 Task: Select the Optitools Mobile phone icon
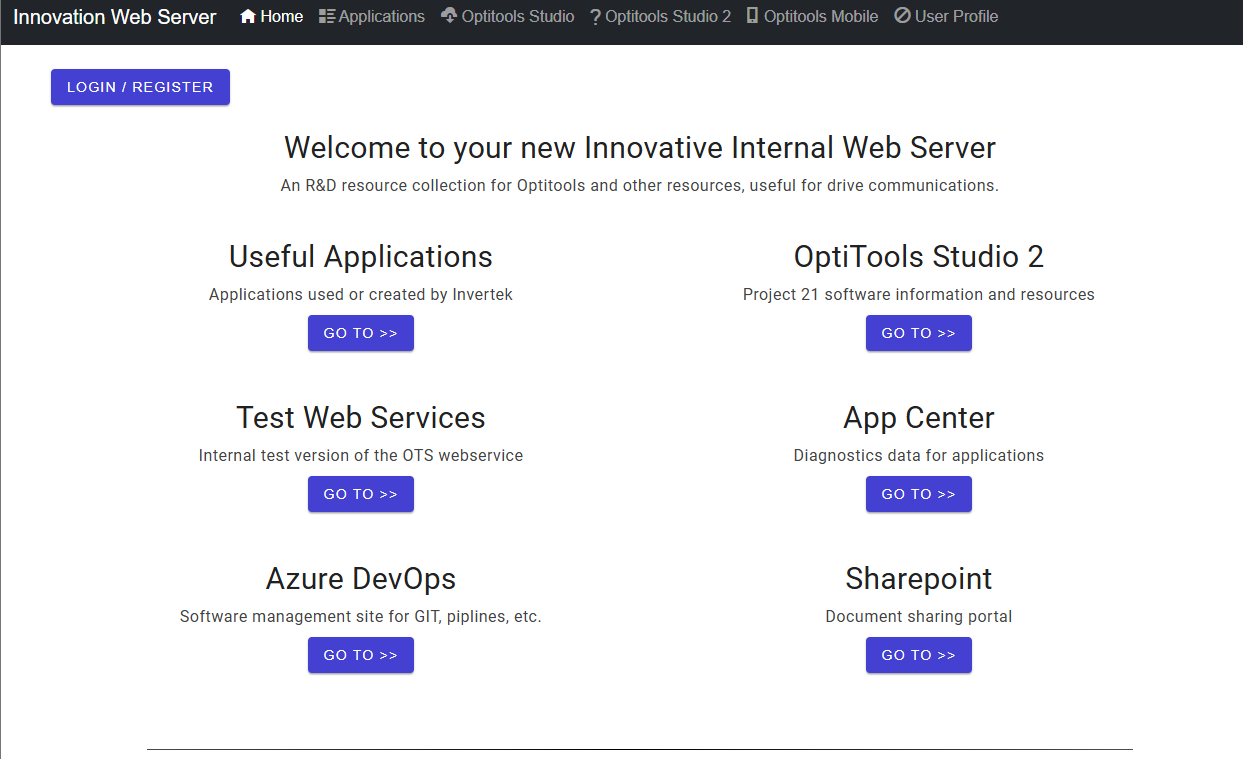pos(750,16)
